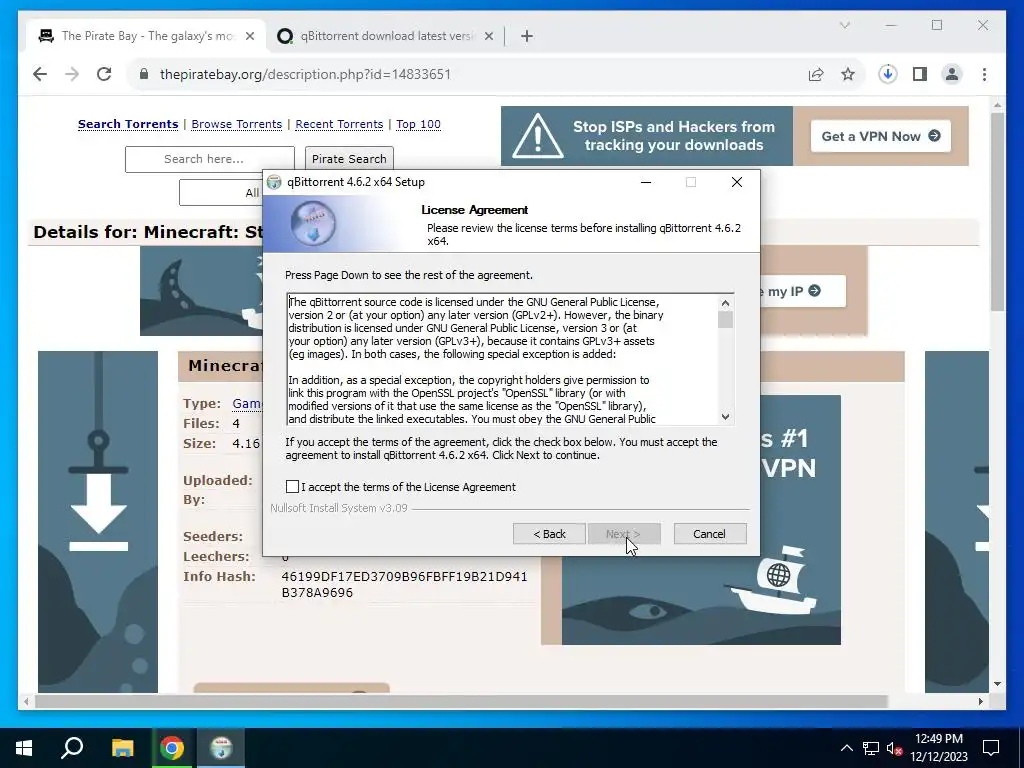The image size is (1024, 768).
Task: Click the address bar URL
Action: coord(305,74)
